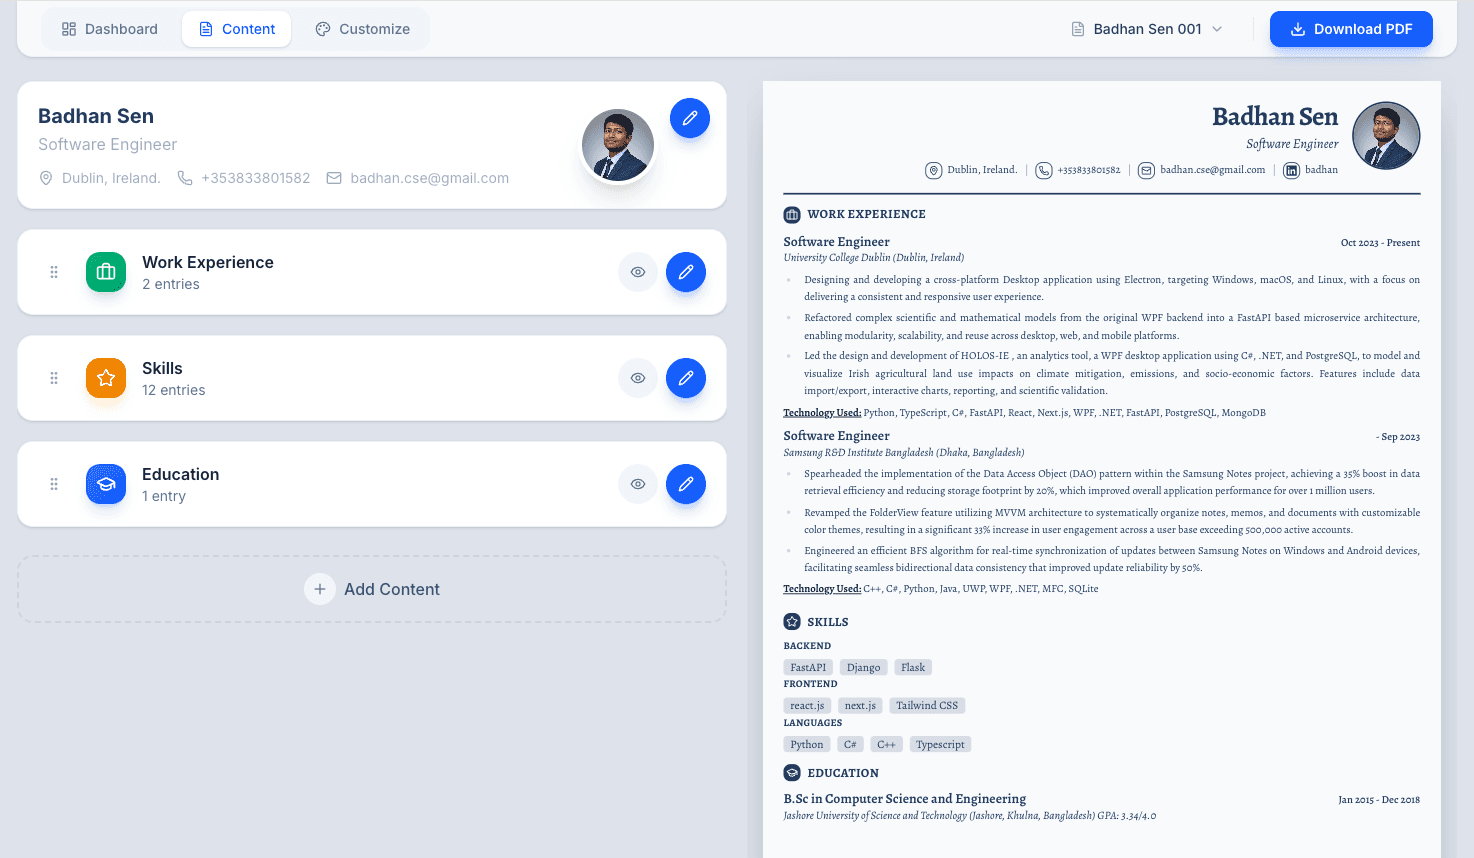Click the location pin icon near Dublin, Ireland
The width and height of the screenshot is (1474, 858).
[x=46, y=178]
